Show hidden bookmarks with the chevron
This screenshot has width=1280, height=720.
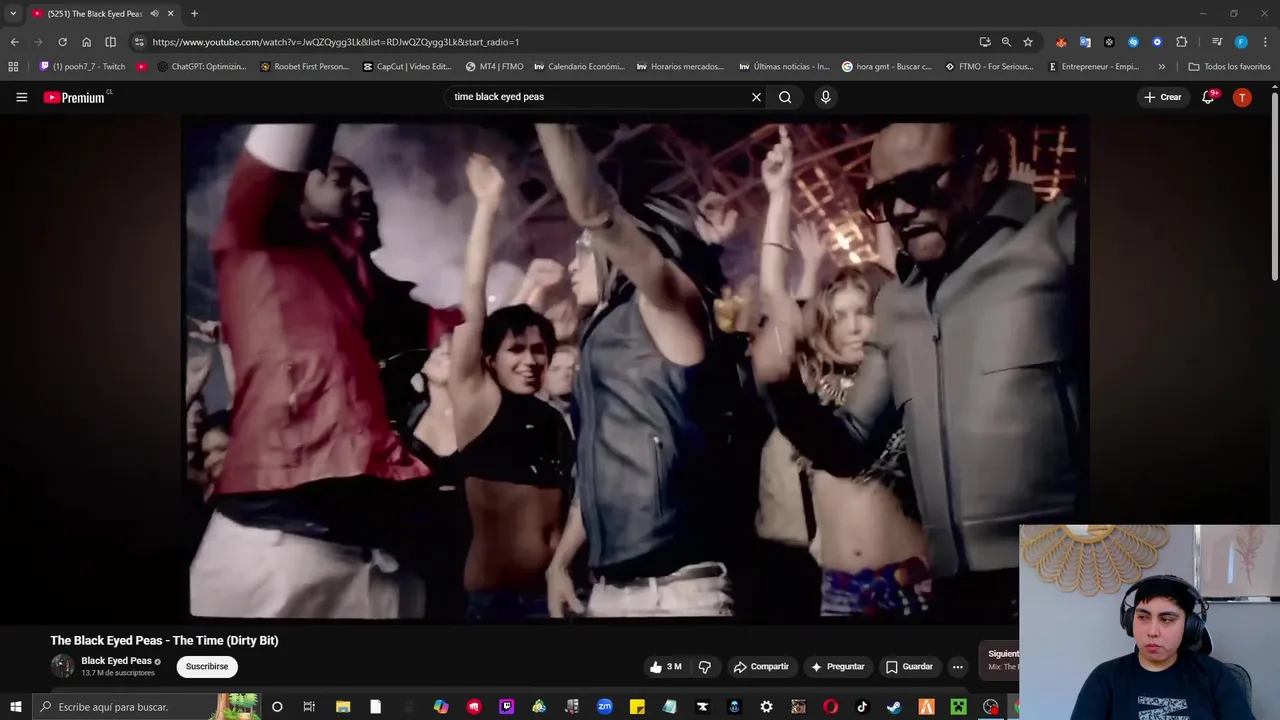click(x=1161, y=67)
